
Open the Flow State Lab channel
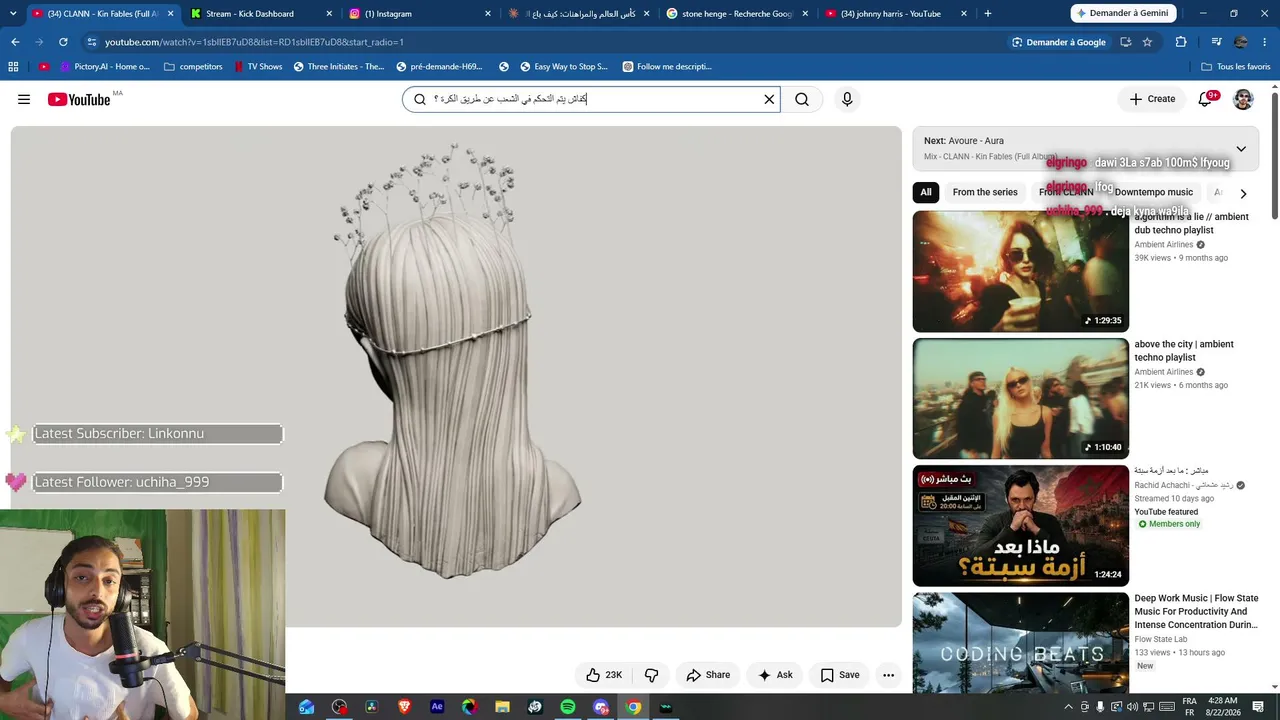[x=1161, y=639]
